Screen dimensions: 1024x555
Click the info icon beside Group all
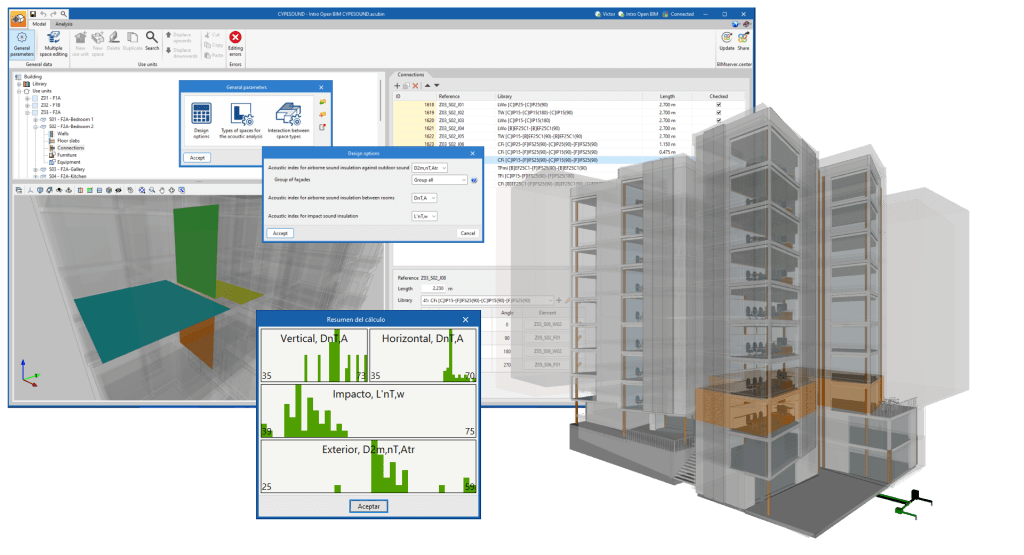pos(474,180)
